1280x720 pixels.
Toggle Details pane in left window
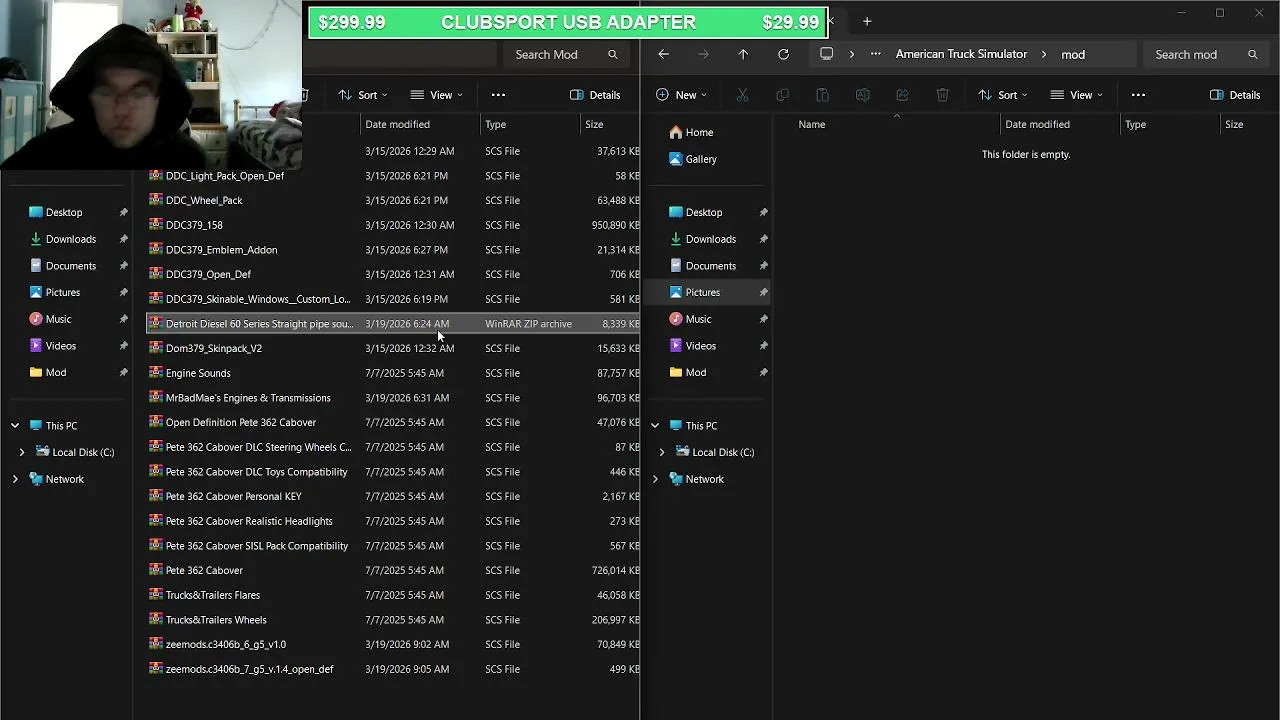(x=595, y=95)
